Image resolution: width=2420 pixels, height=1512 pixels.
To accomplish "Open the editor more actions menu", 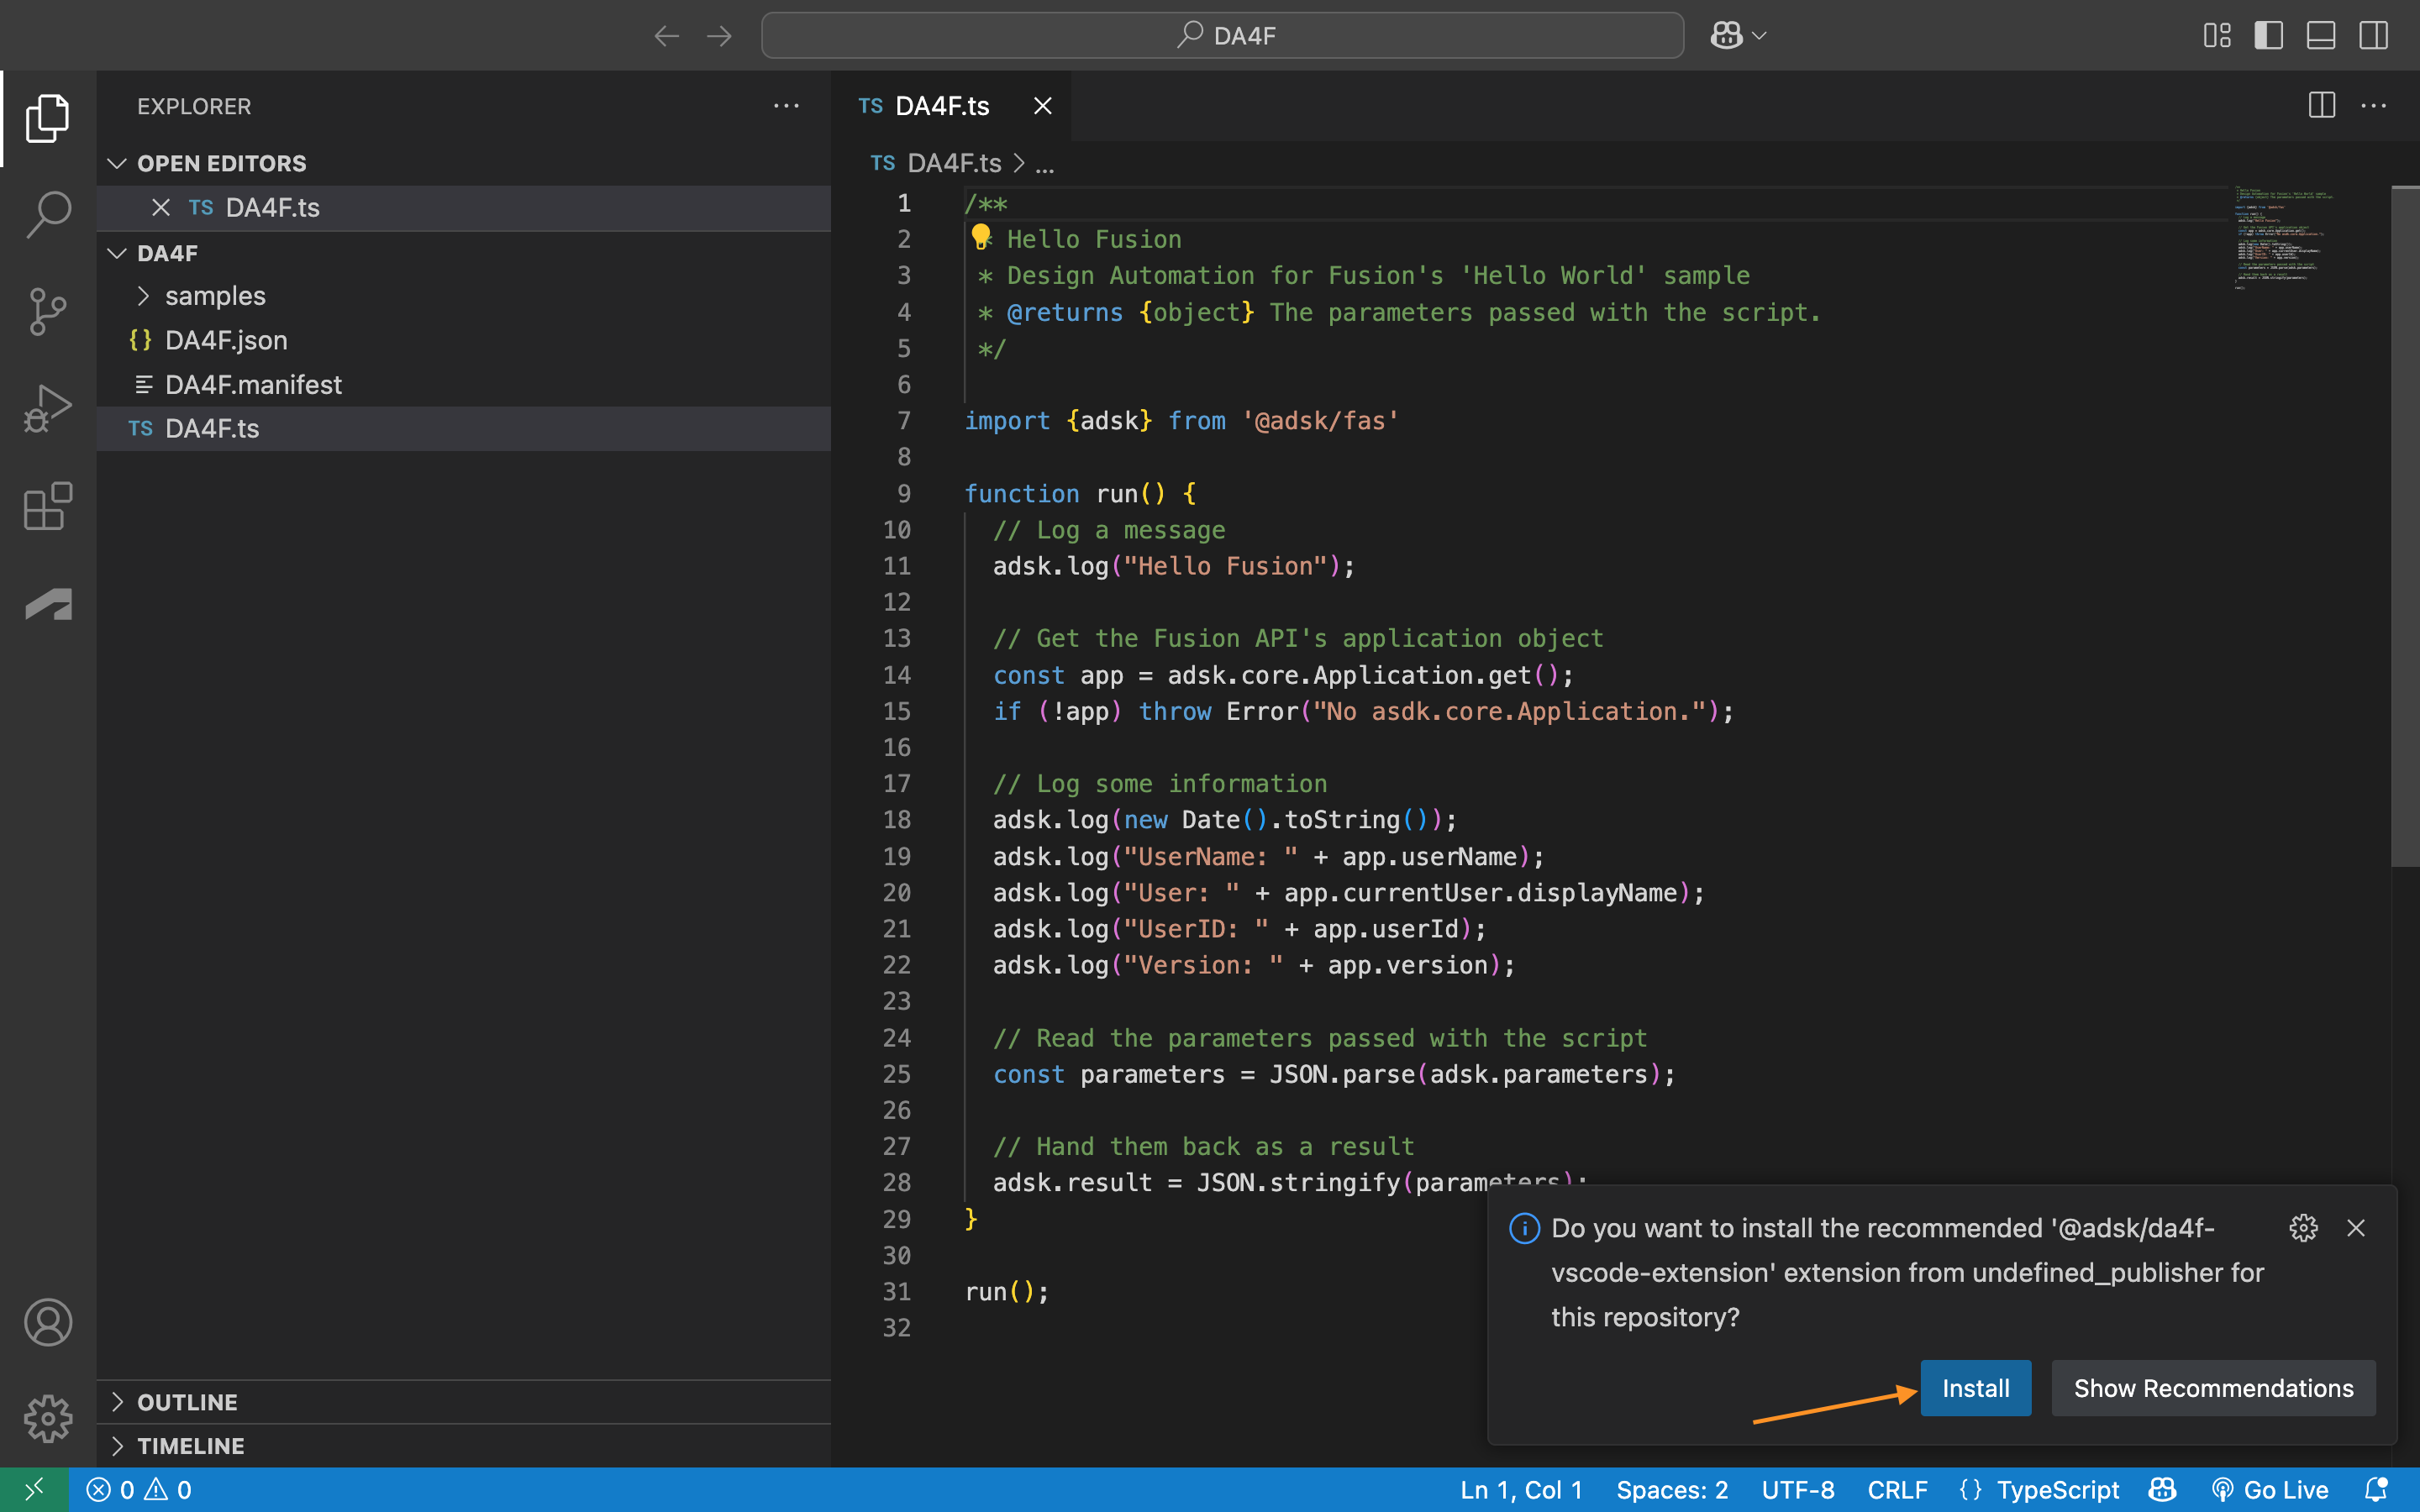I will [2375, 105].
